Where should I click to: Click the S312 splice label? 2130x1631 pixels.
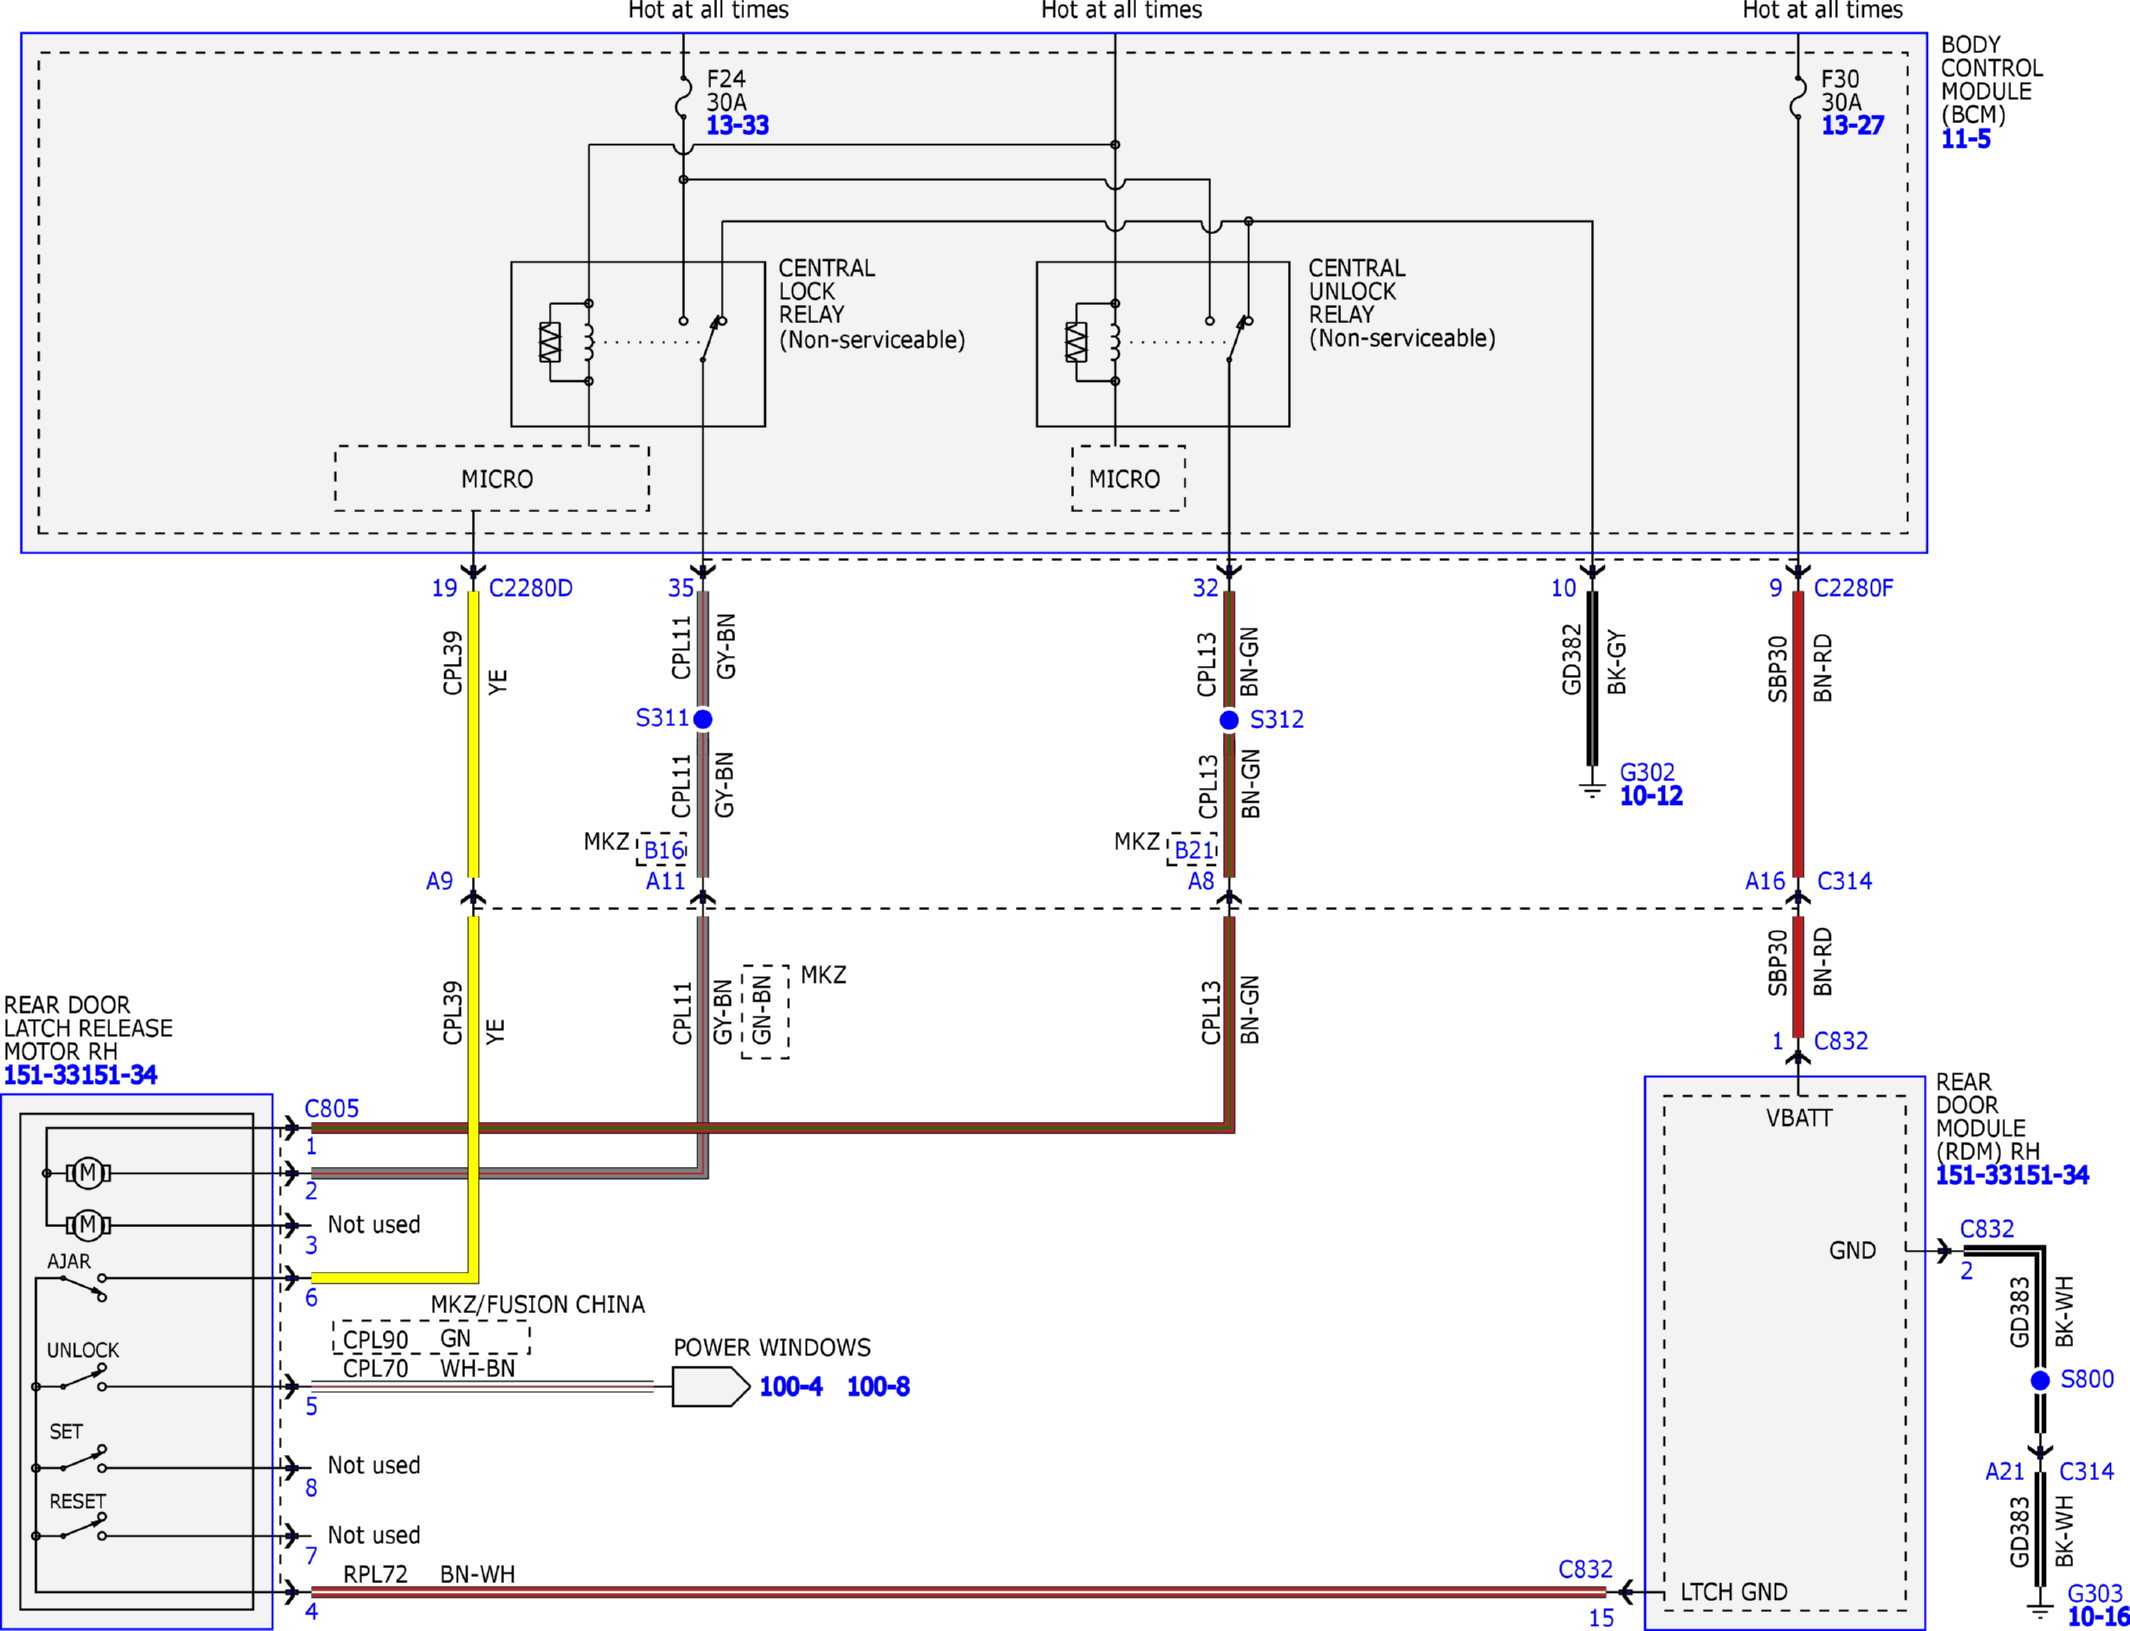pyautogui.click(x=1277, y=720)
